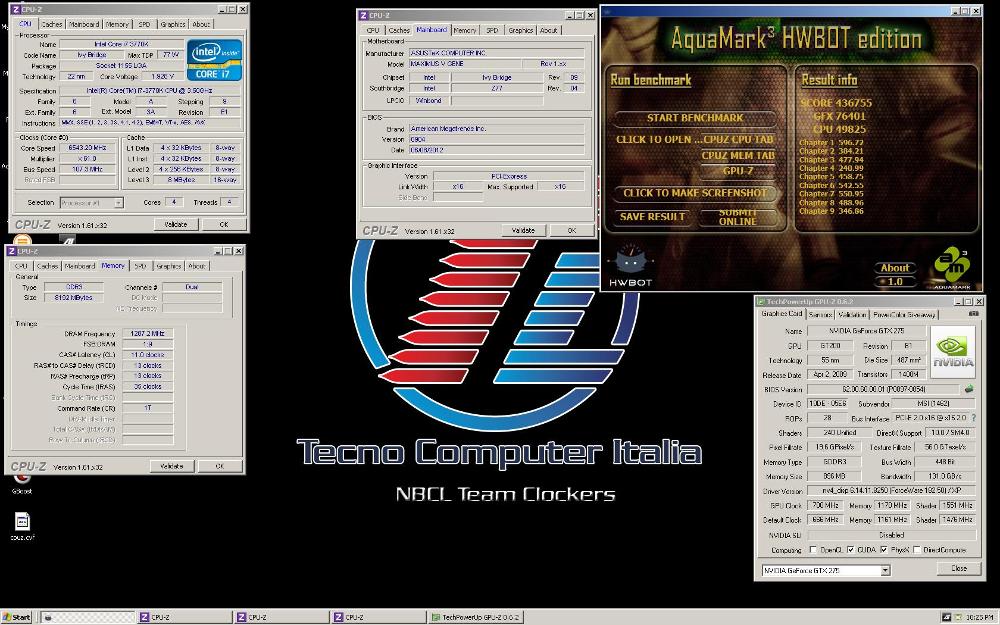Click the GPU Clock 700 MHz field
The image size is (1000, 625).
(x=826, y=505)
